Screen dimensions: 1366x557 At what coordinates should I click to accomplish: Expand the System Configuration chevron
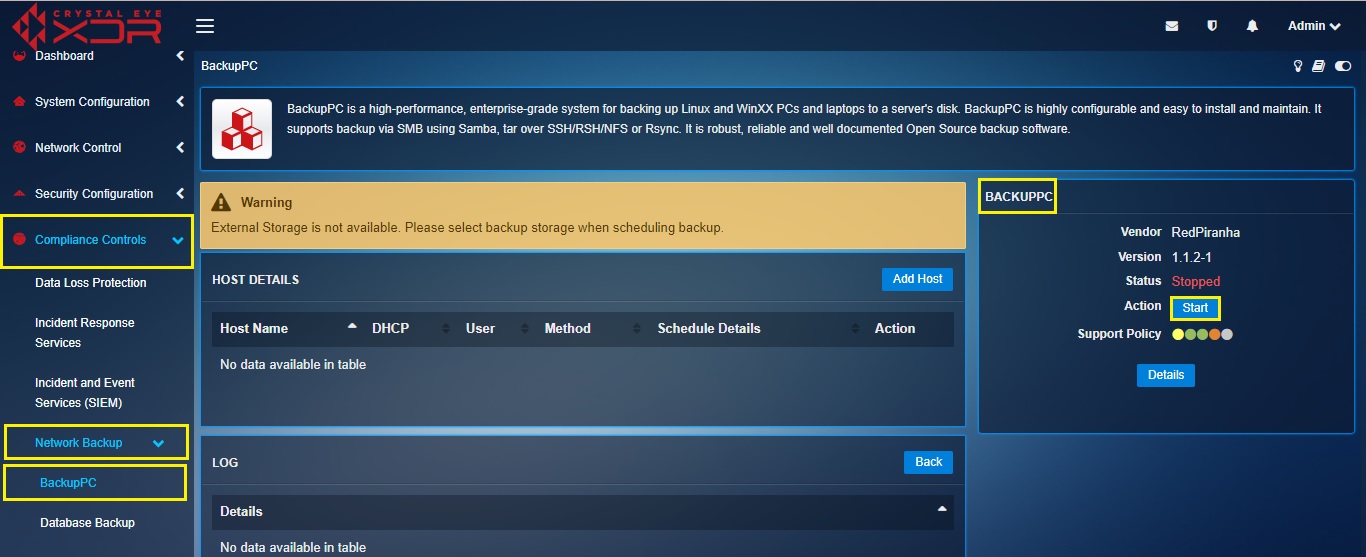tap(180, 102)
